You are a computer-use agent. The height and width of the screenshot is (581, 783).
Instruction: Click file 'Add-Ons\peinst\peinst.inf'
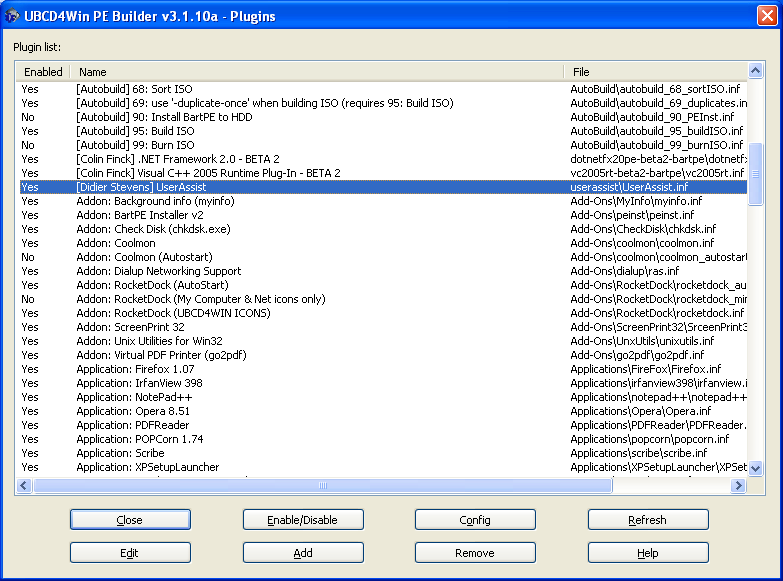632,215
